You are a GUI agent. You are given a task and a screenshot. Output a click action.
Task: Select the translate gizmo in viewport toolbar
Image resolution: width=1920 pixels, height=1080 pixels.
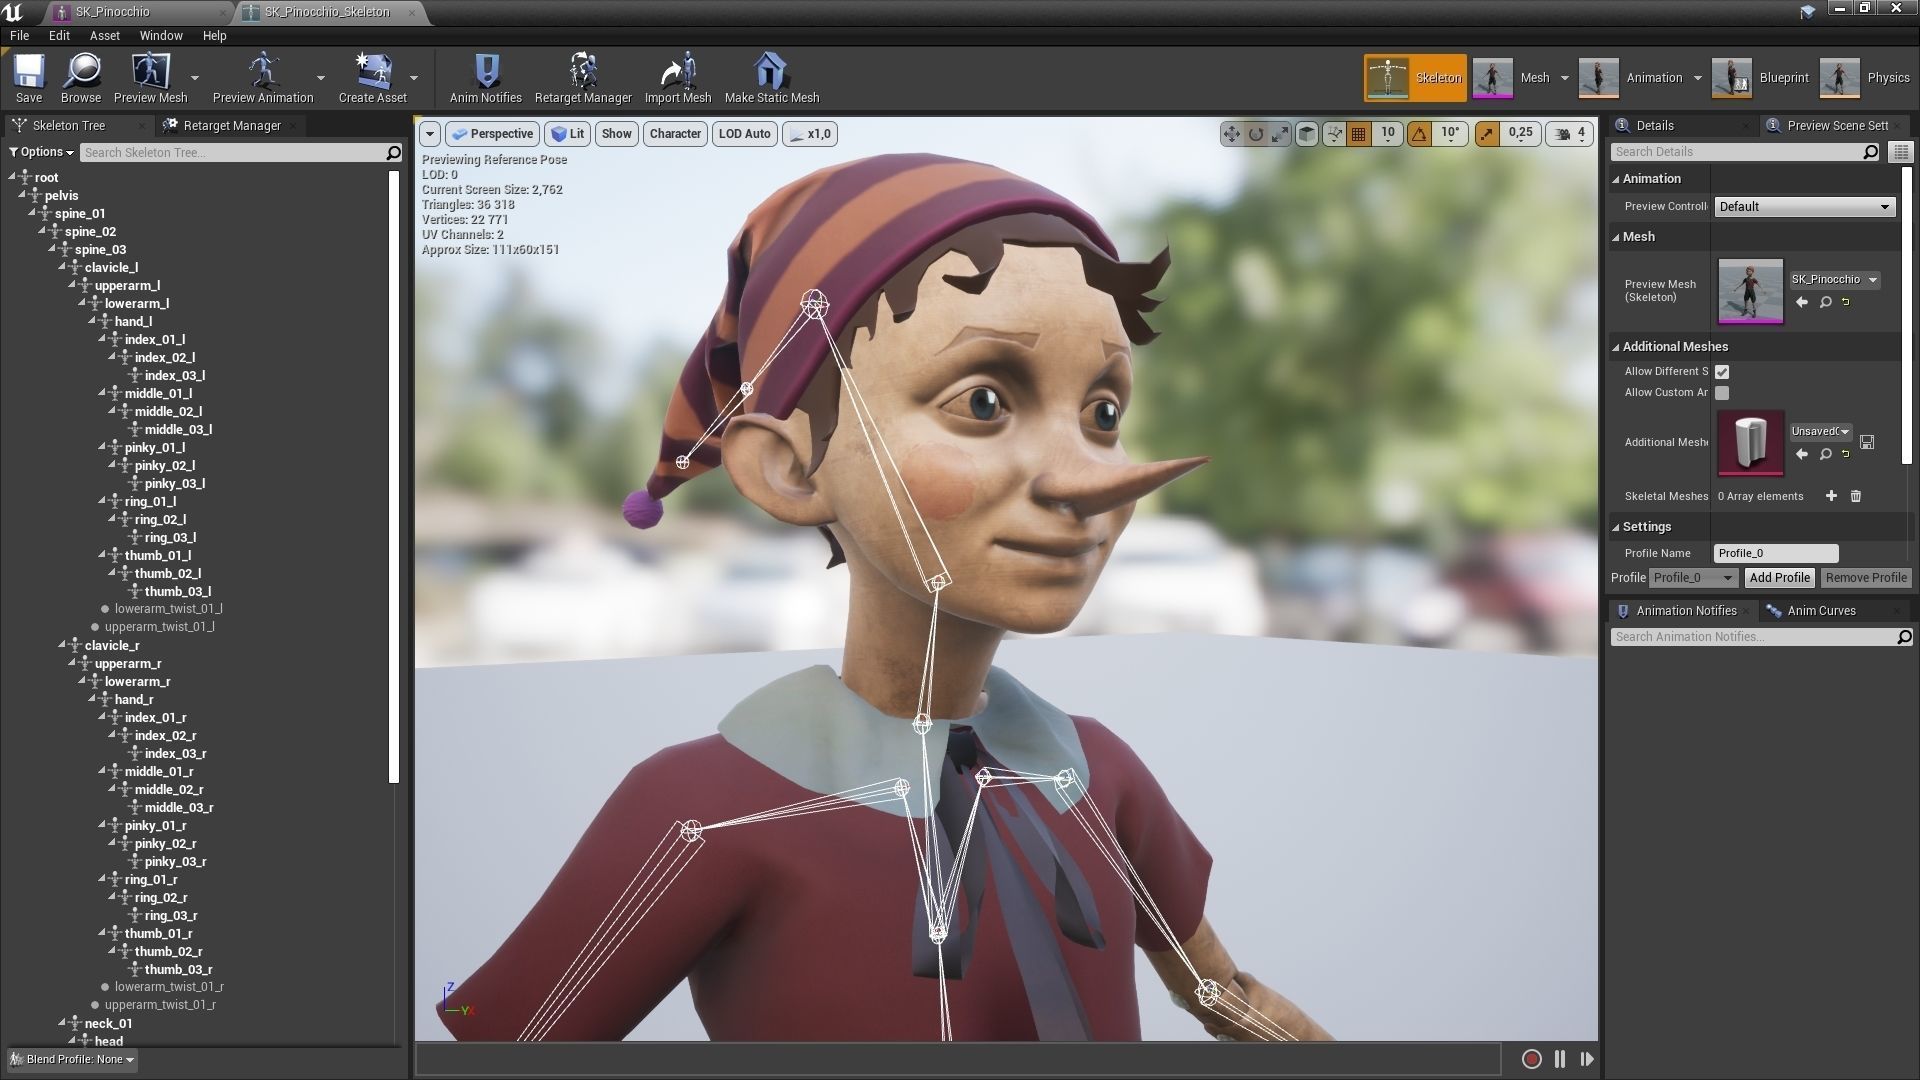(x=1231, y=134)
